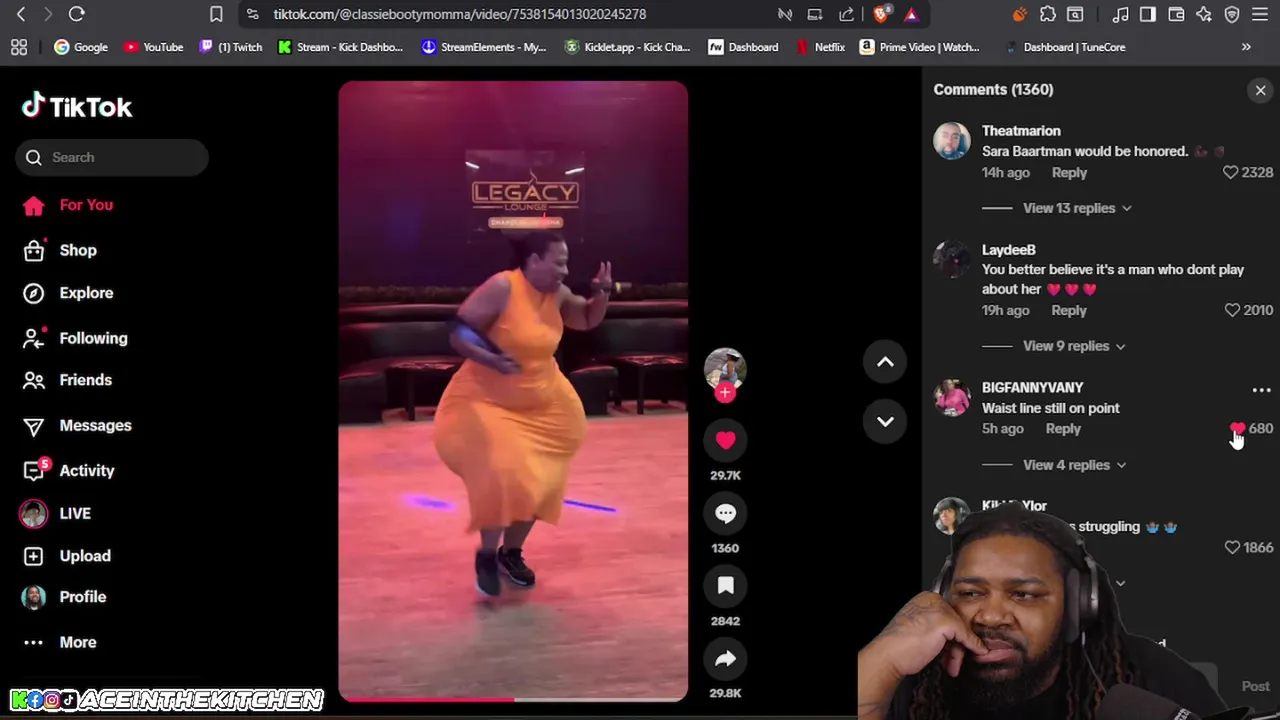This screenshot has height=720, width=1280.
Task: Go to next video with down arrow
Action: (885, 421)
